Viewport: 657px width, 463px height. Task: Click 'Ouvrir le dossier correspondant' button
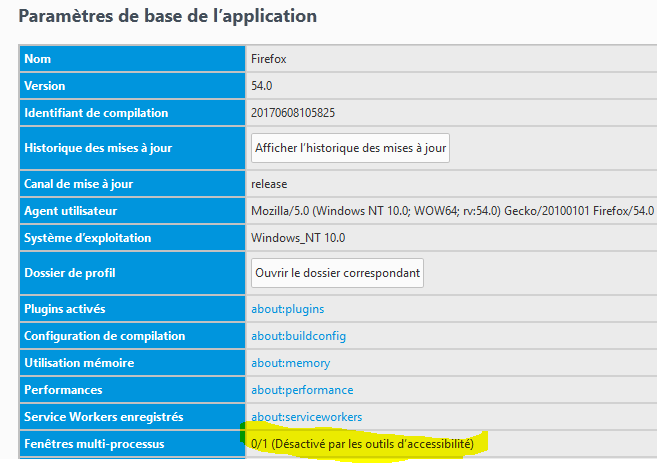[337, 273]
